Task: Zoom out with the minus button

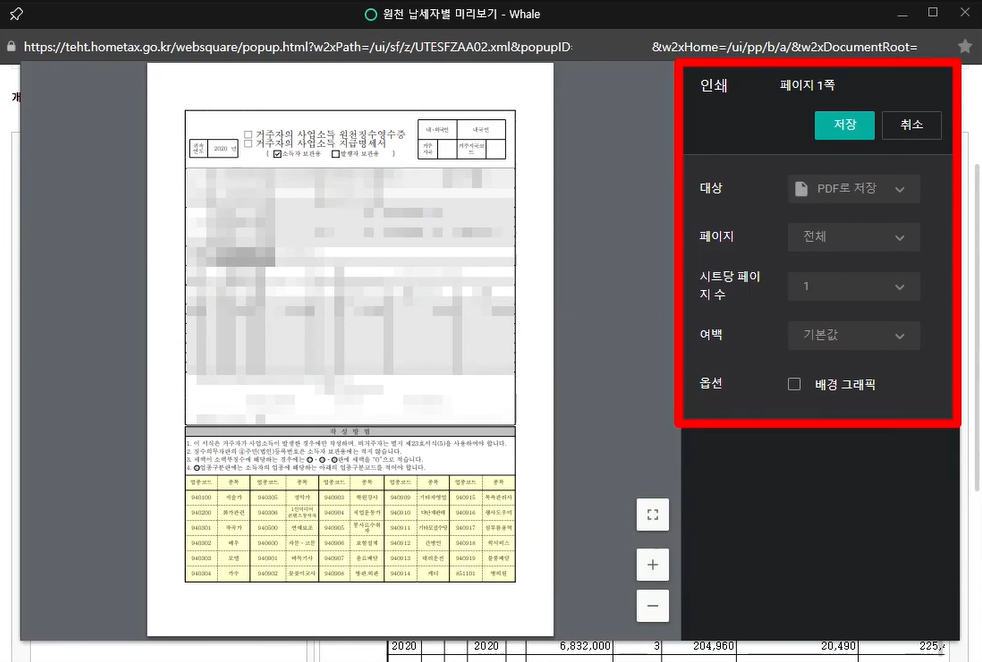Action: tap(653, 606)
